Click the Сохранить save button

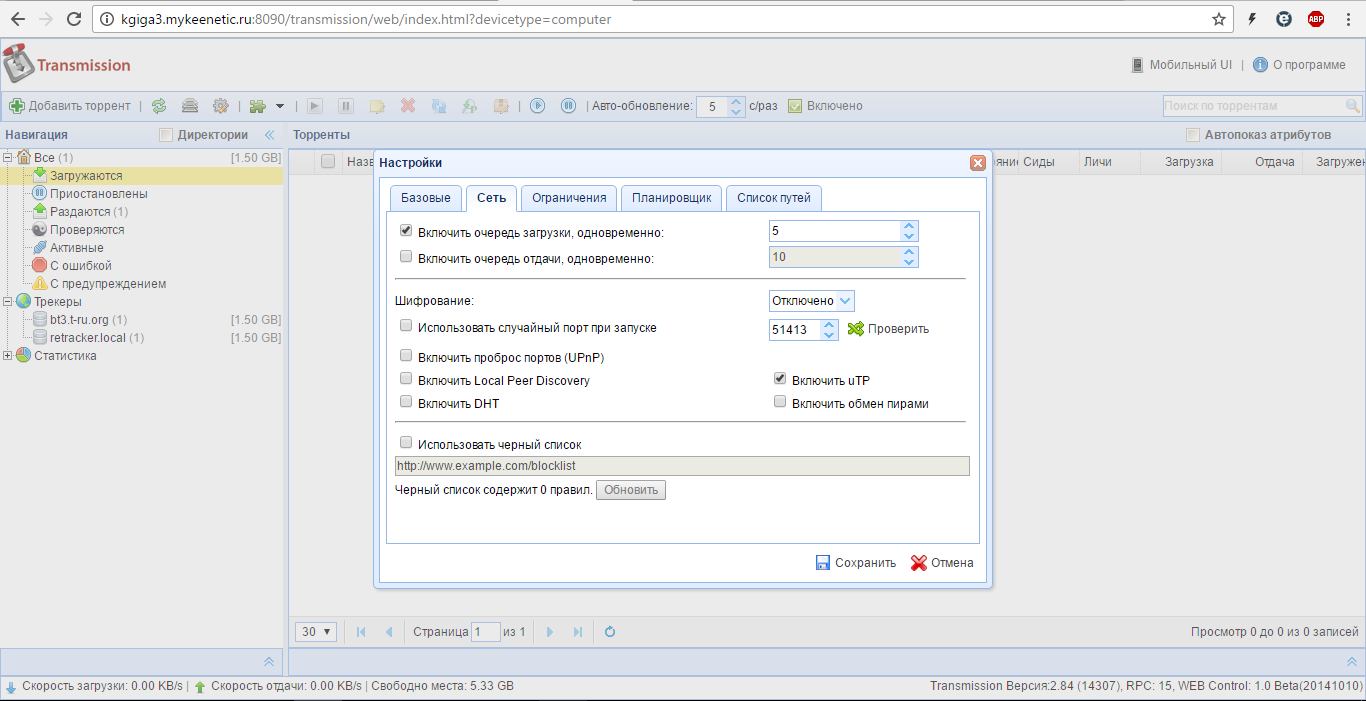855,563
